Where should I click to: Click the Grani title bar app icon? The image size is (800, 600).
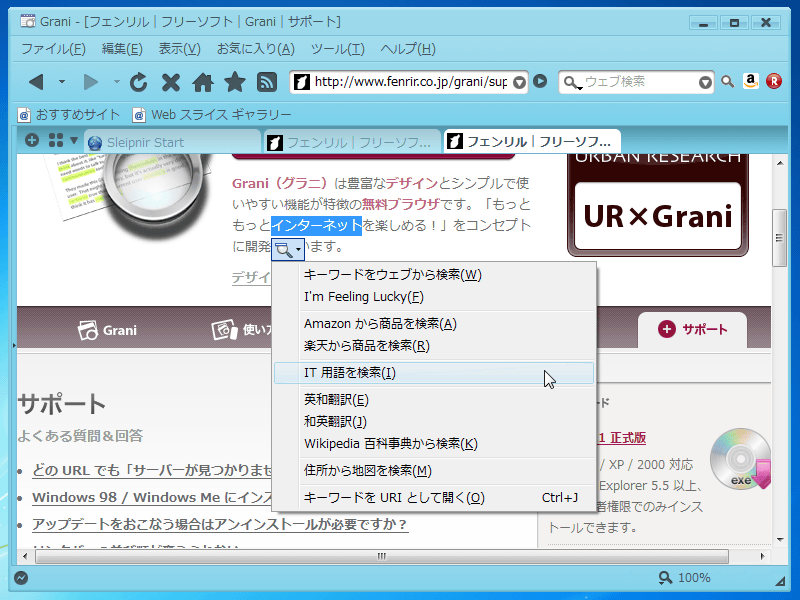point(28,21)
